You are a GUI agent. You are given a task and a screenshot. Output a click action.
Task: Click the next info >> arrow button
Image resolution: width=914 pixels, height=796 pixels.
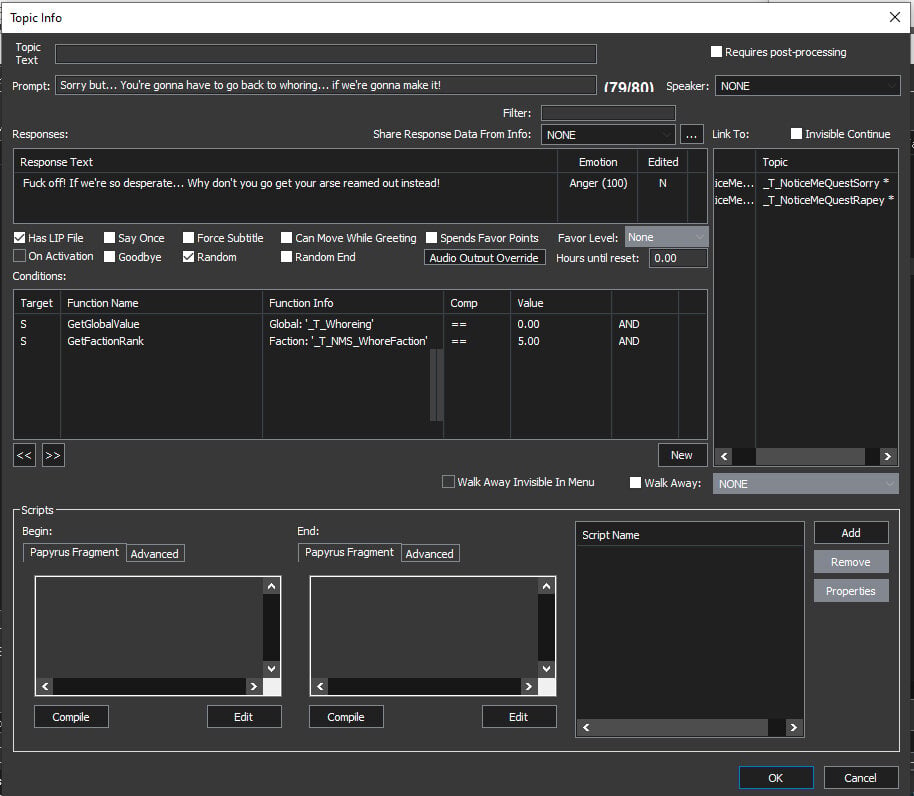53,455
